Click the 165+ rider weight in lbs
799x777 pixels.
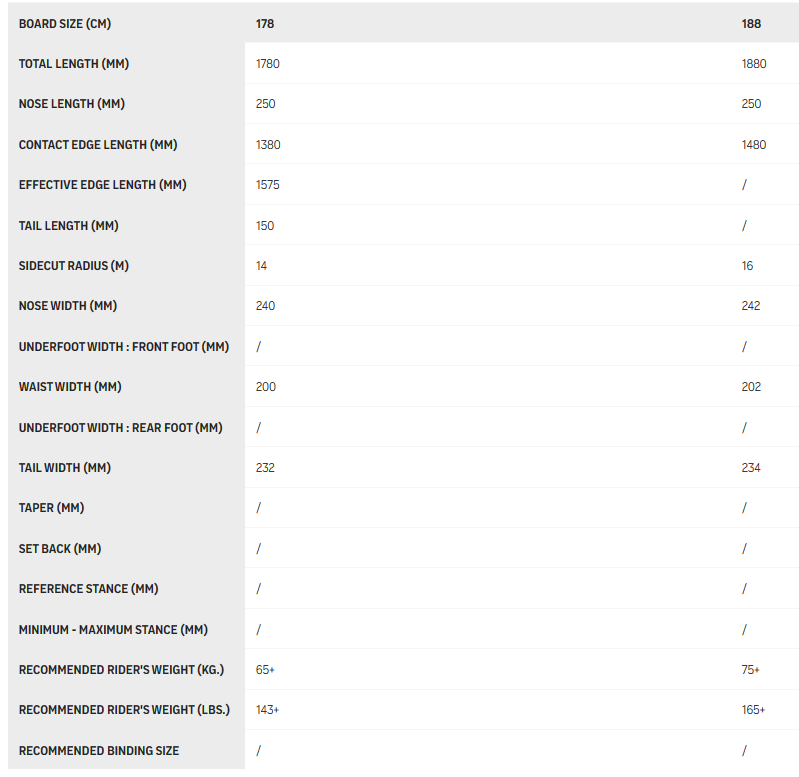click(x=754, y=710)
